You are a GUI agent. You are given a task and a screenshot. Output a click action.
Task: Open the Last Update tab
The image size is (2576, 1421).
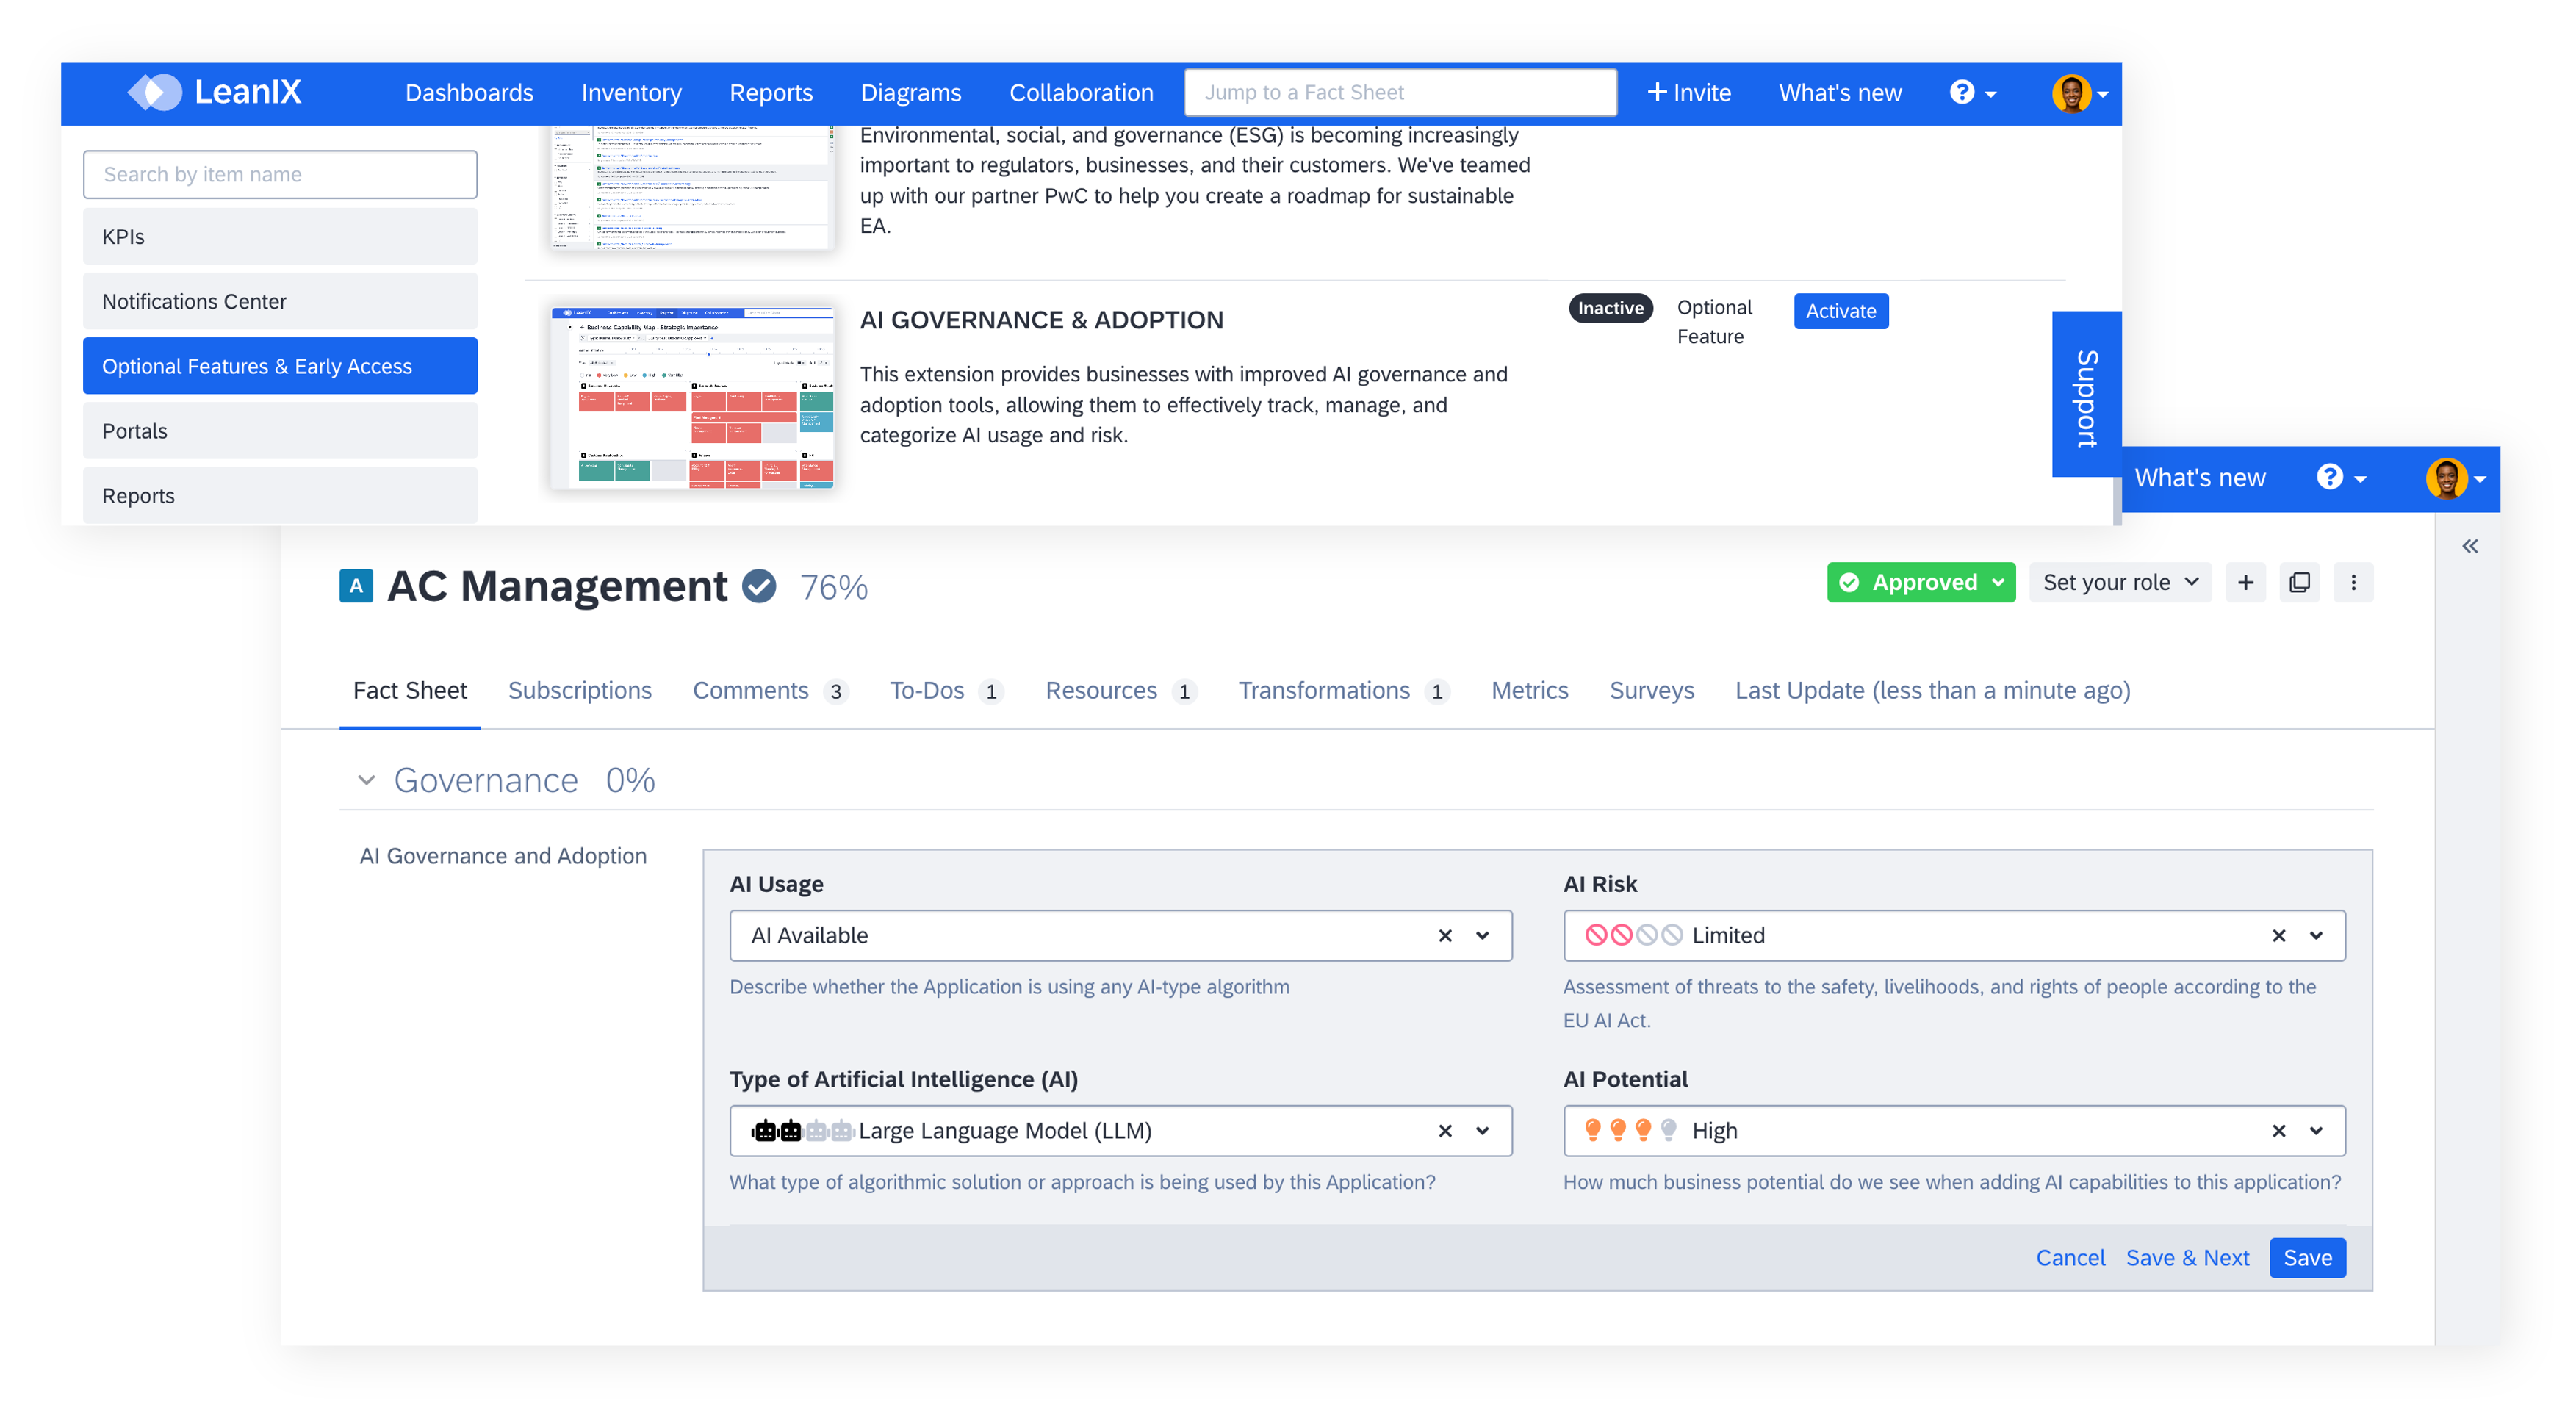[1932, 690]
